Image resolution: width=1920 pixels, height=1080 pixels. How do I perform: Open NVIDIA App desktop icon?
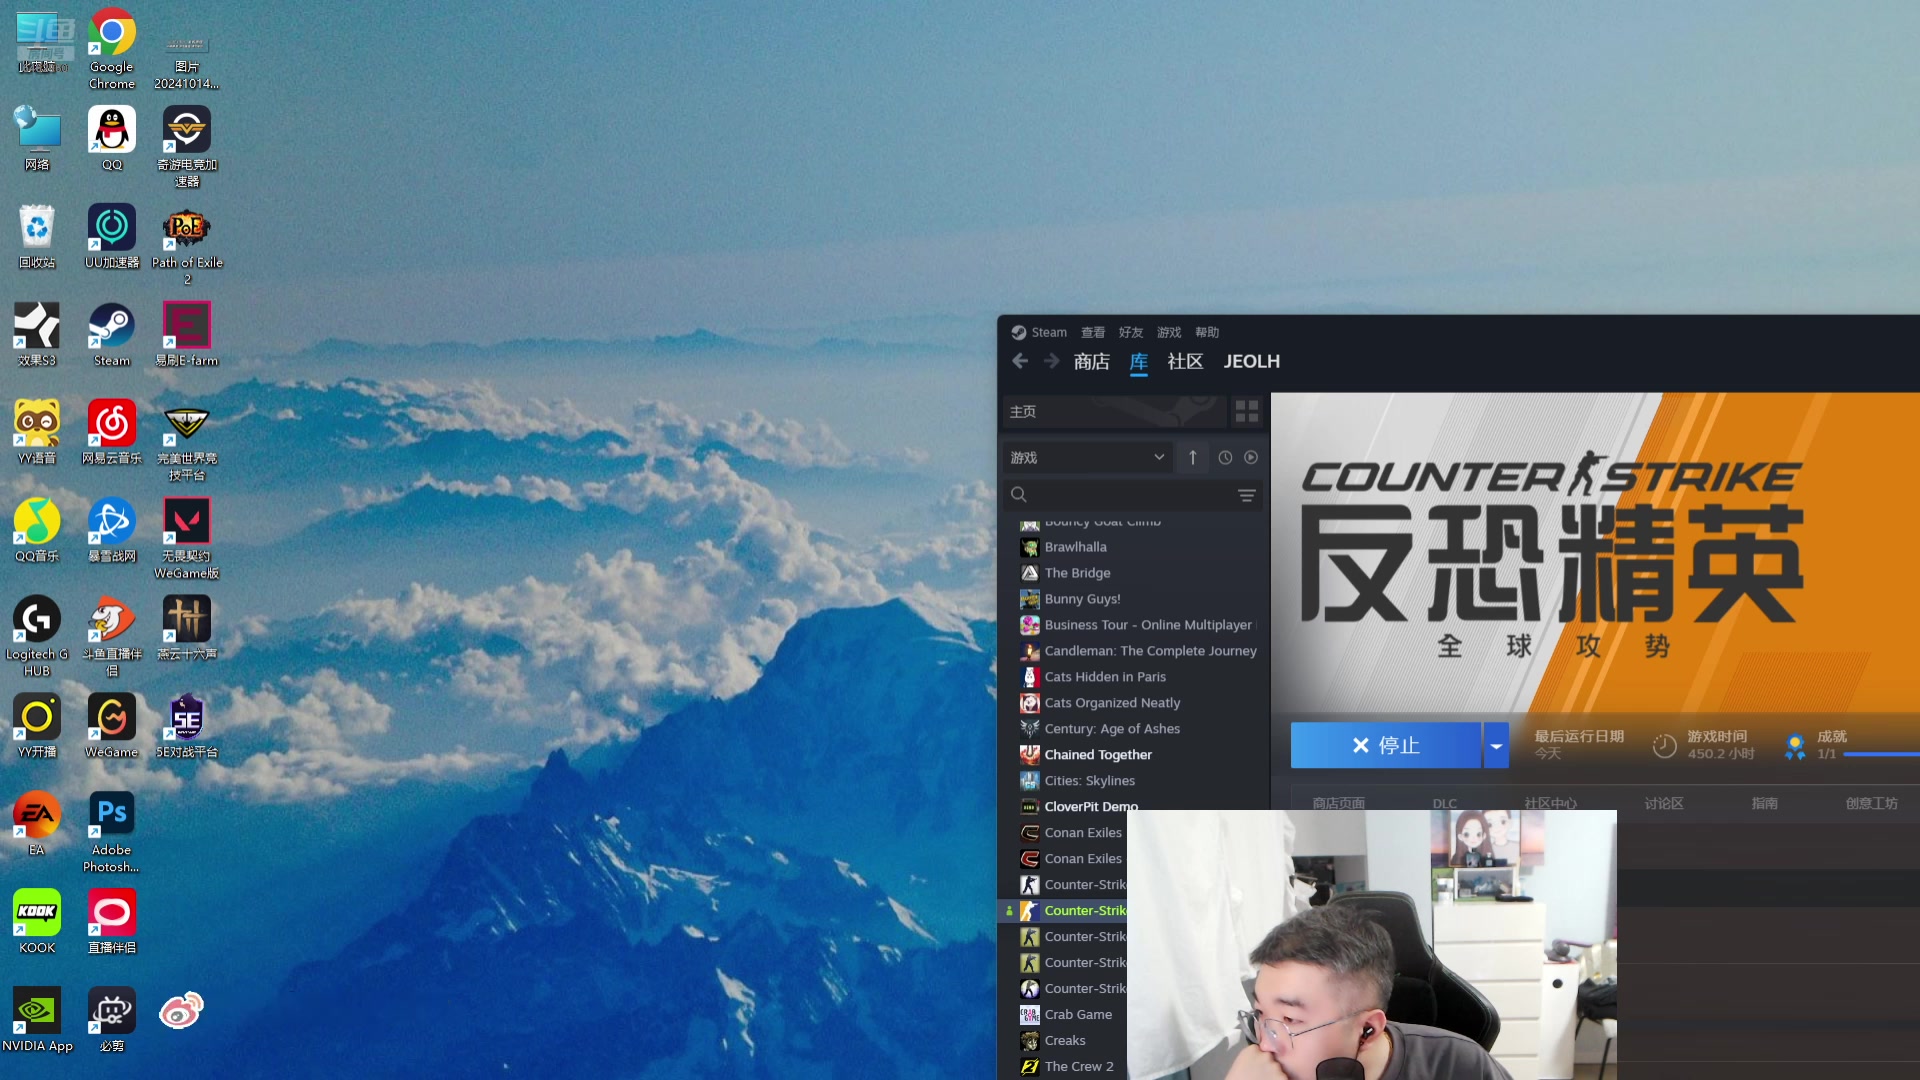pos(37,1020)
